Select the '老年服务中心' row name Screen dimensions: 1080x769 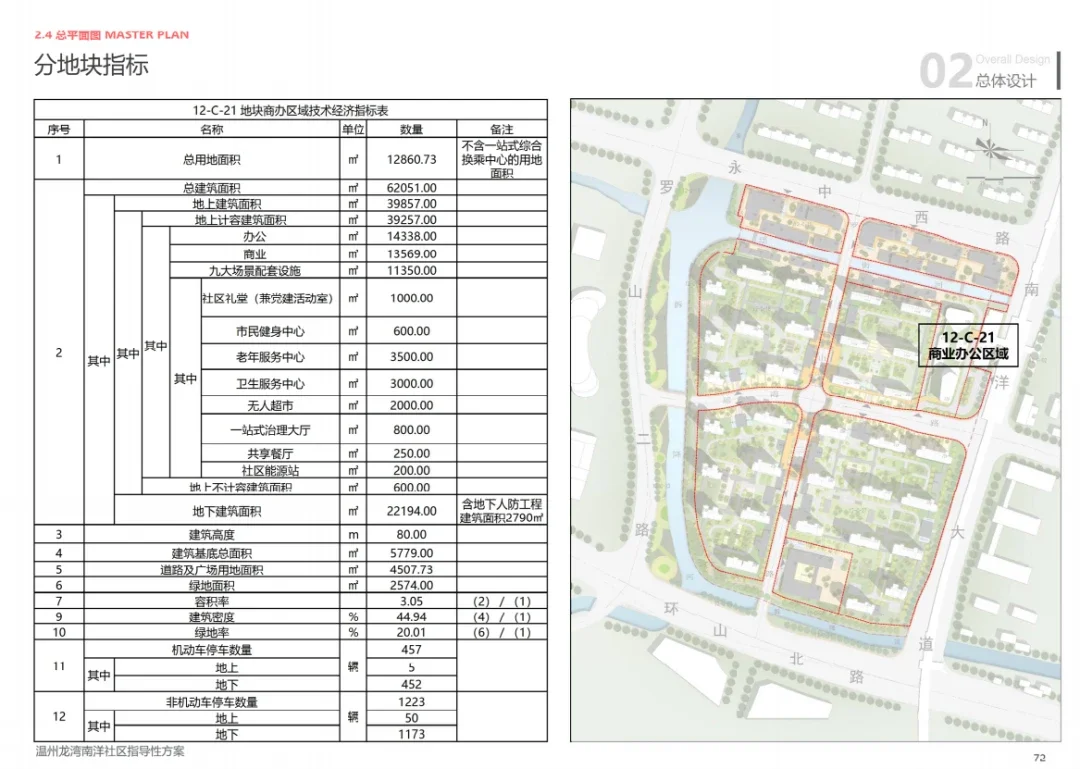coord(270,357)
